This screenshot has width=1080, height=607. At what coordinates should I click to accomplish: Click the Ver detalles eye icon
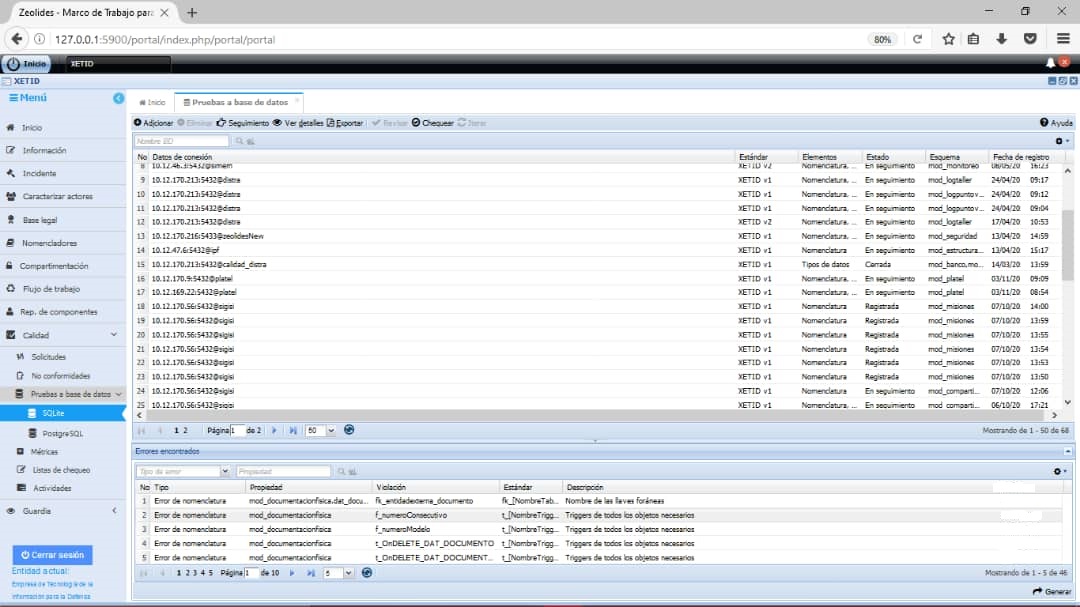(x=277, y=123)
